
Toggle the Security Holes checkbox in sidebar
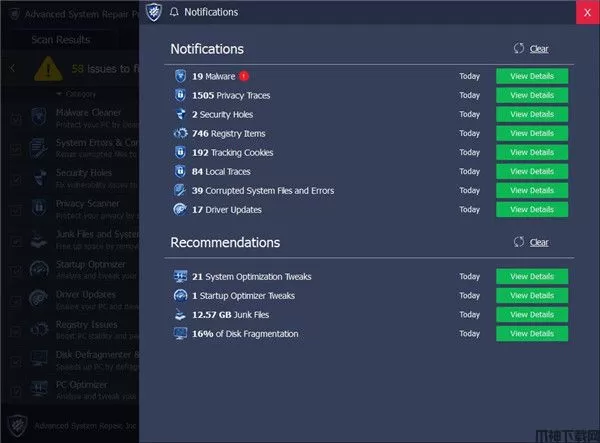pyautogui.click(x=15, y=178)
